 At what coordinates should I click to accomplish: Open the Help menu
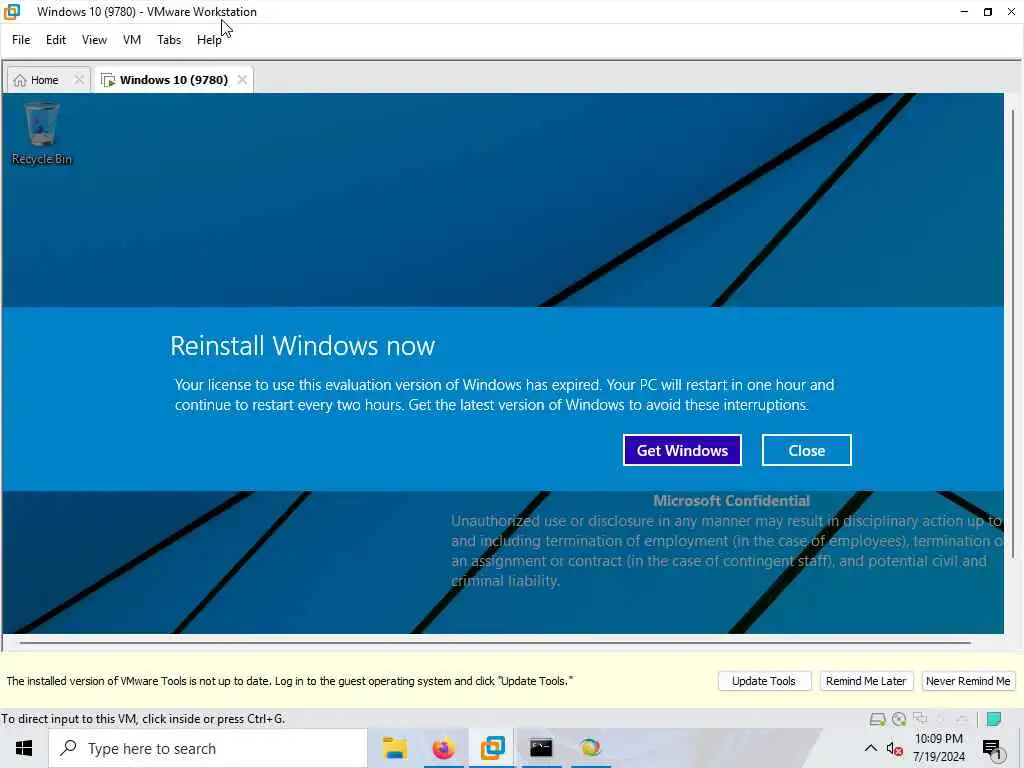pos(209,40)
